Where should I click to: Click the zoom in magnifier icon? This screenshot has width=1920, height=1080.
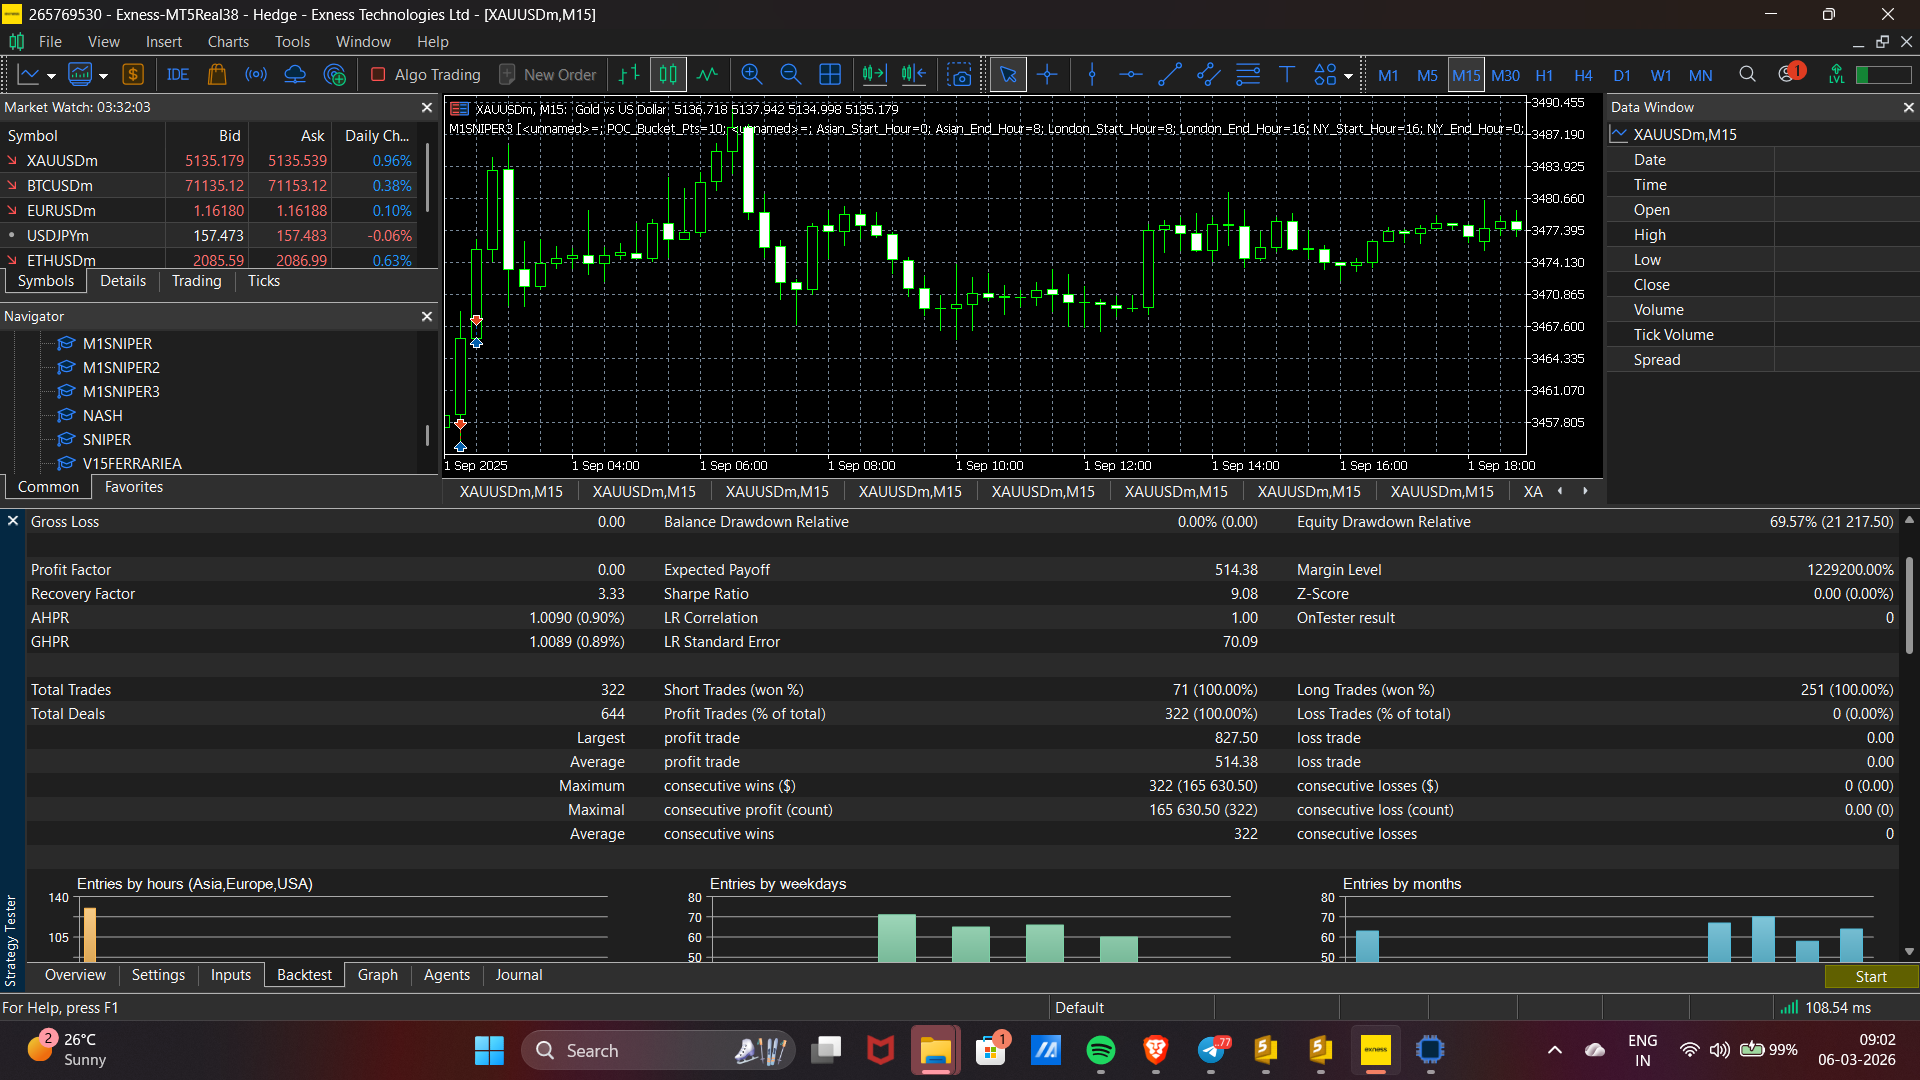(x=751, y=74)
